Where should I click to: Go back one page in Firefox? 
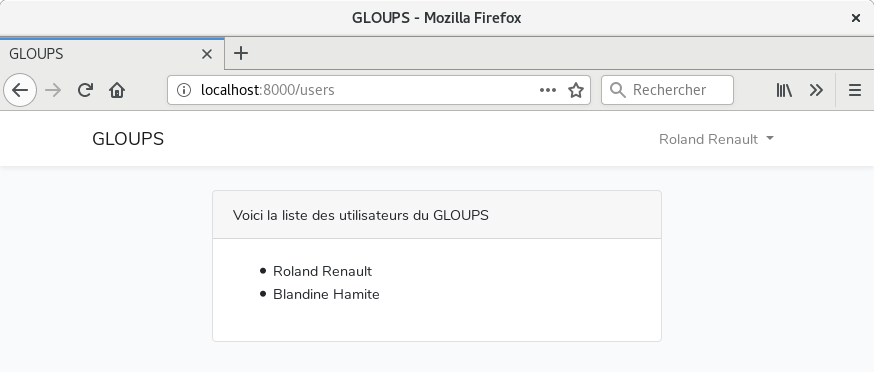click(x=20, y=90)
